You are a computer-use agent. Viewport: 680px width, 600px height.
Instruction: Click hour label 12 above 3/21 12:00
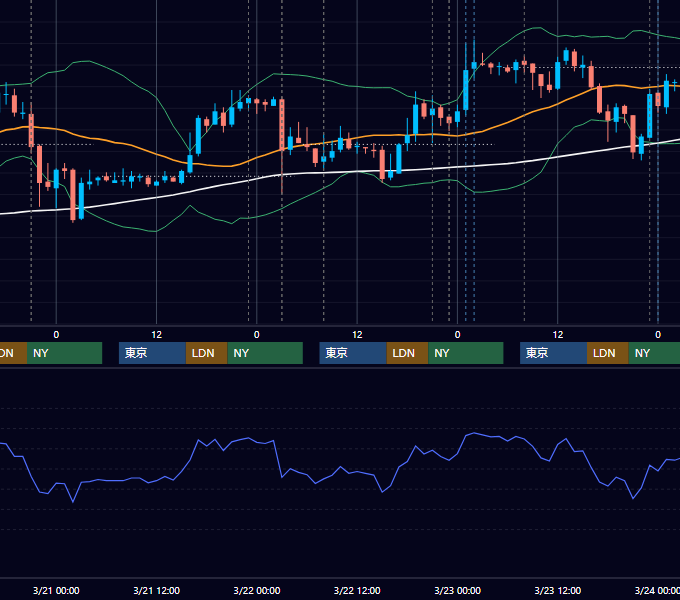pyautogui.click(x=156, y=335)
